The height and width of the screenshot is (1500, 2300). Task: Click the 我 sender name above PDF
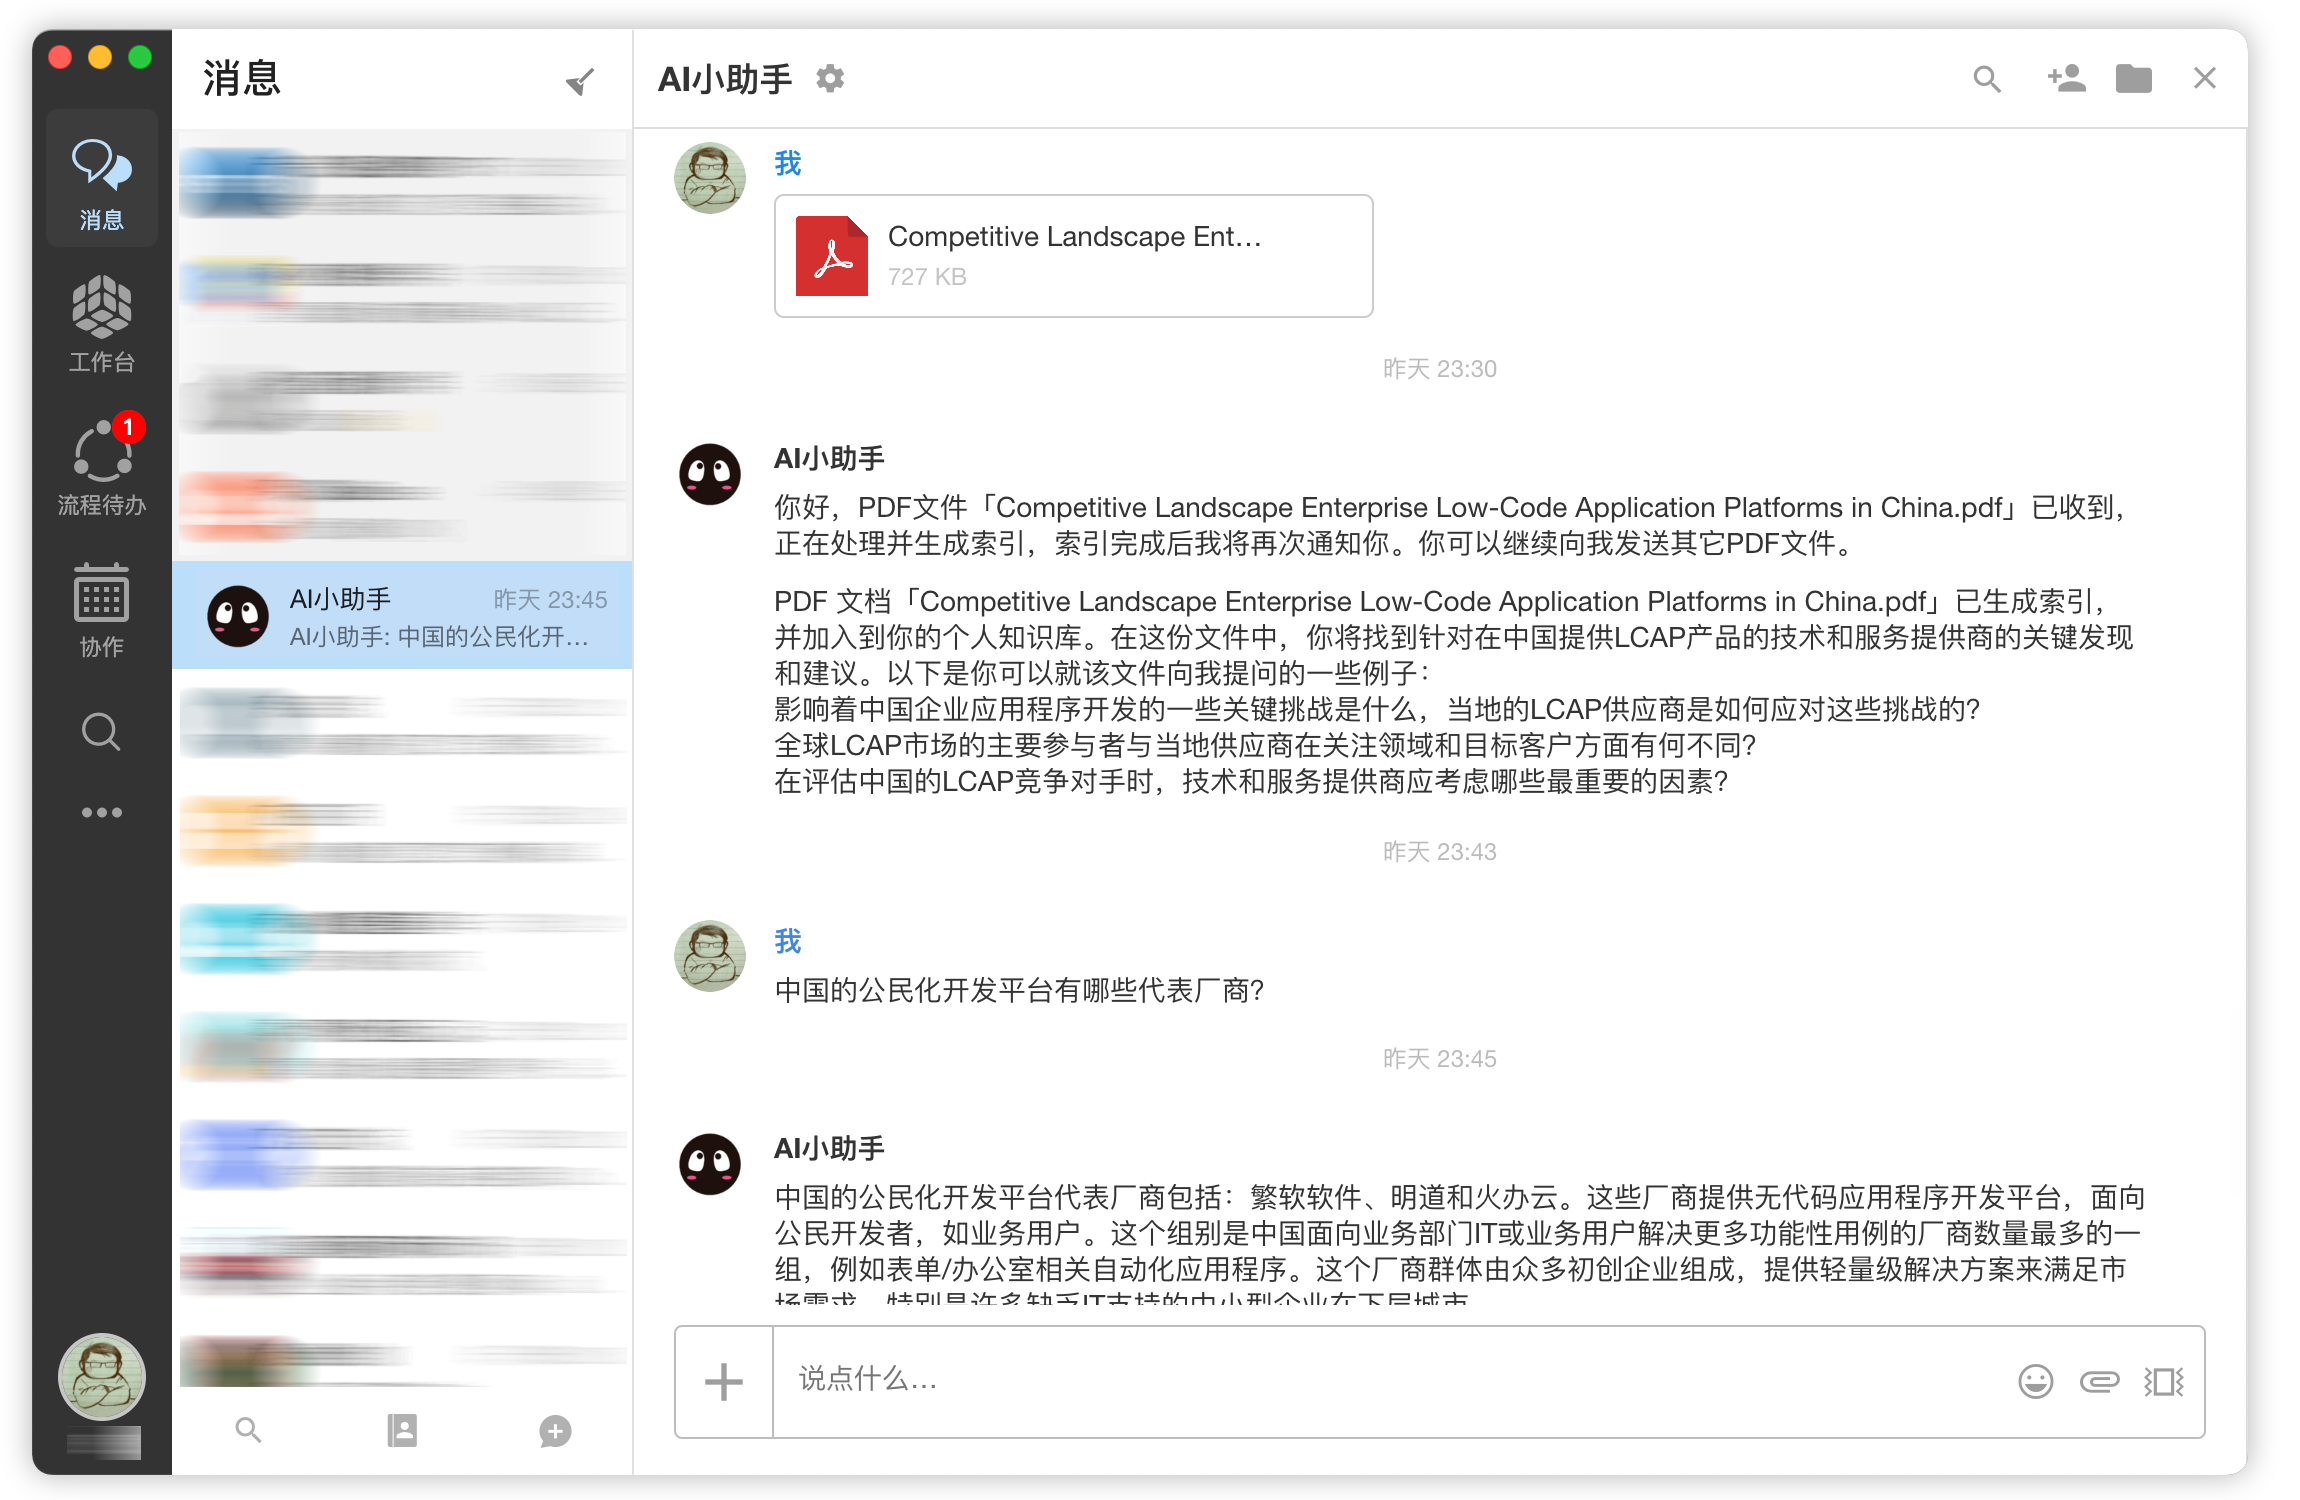(x=788, y=163)
